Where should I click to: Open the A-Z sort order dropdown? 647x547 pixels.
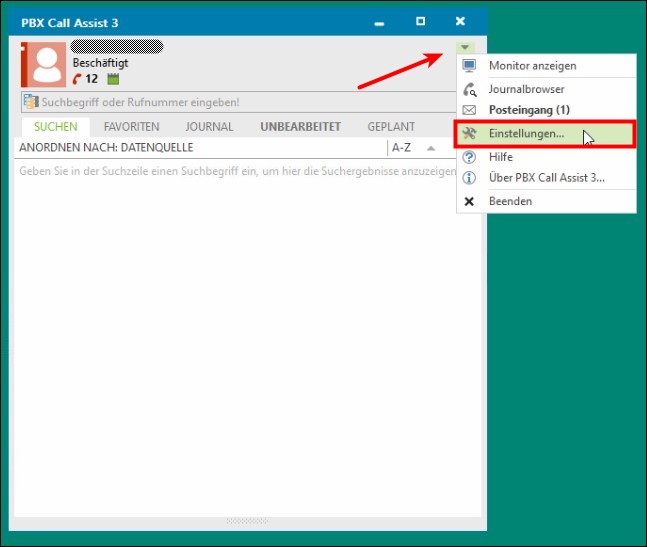tap(402, 148)
